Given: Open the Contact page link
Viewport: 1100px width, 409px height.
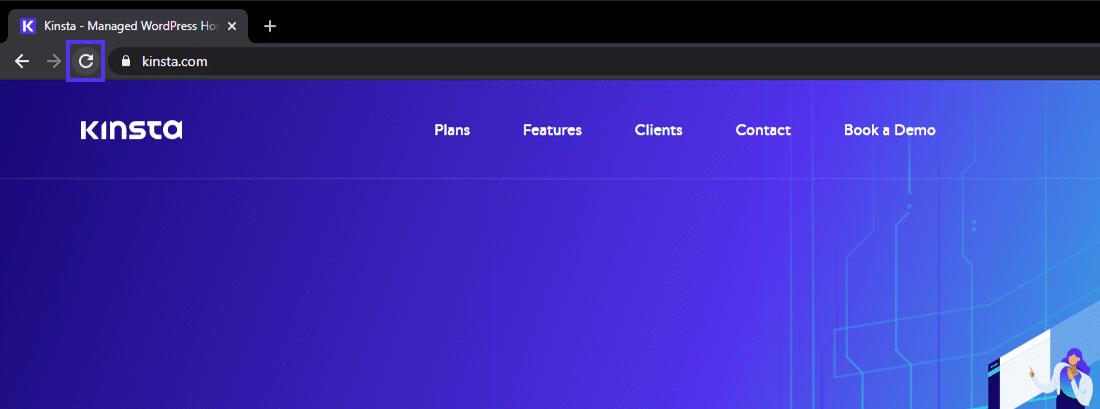Looking at the screenshot, I should click(763, 130).
